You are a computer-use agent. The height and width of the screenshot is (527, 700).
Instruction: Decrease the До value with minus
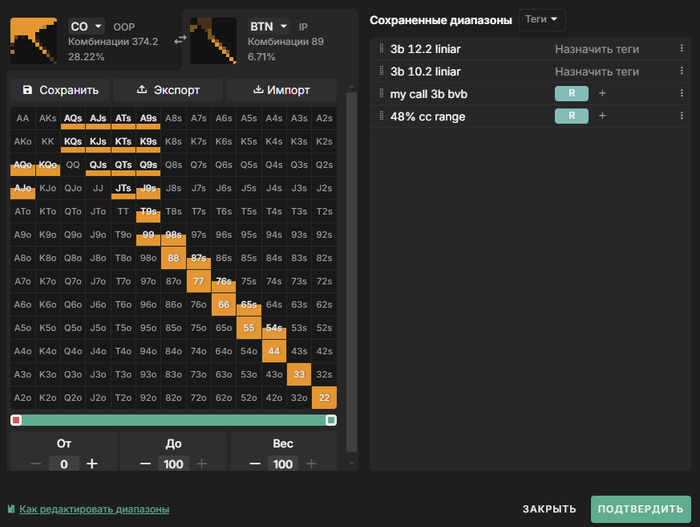tap(145, 464)
